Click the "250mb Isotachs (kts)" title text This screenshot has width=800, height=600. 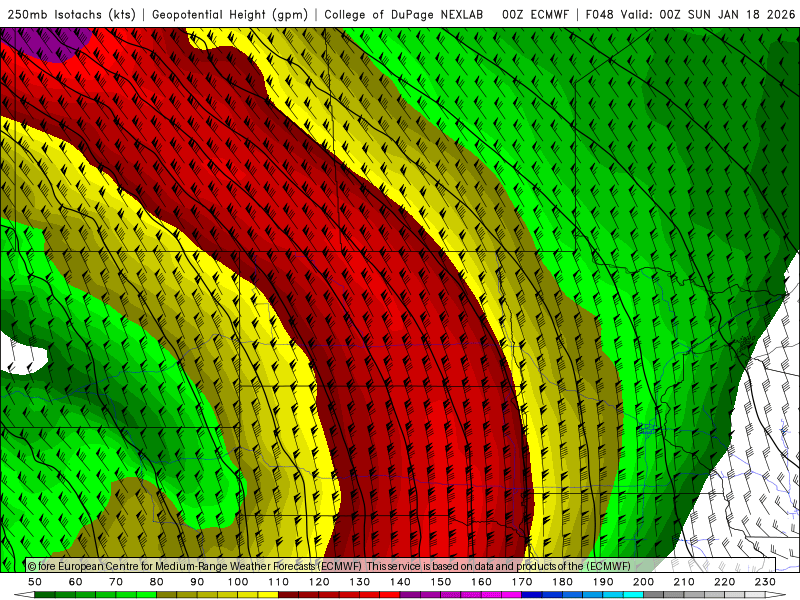[71, 14]
